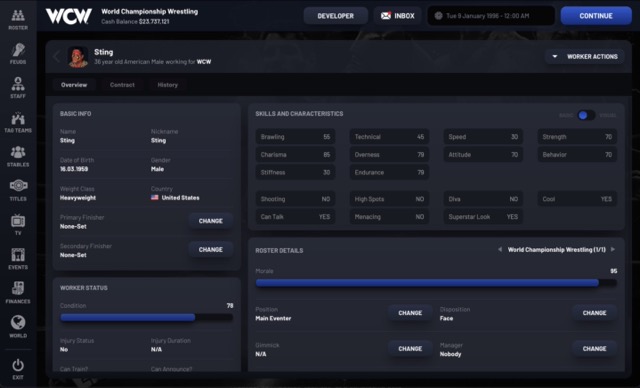
Task: Open the Stables group icon
Action: [18, 153]
